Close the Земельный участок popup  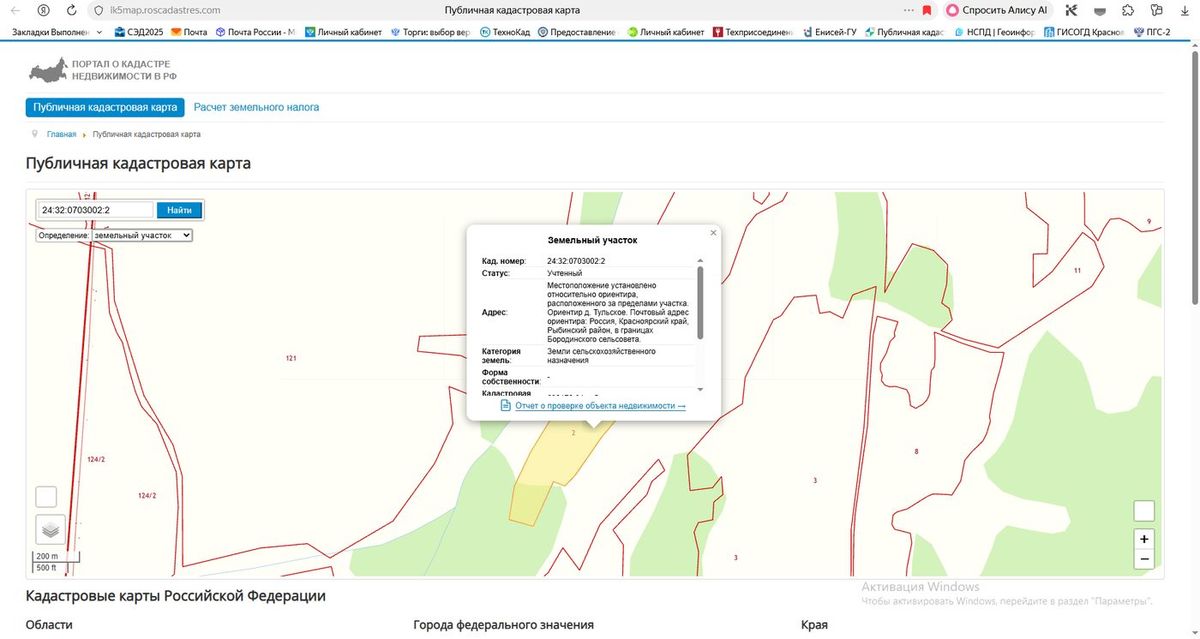click(713, 232)
